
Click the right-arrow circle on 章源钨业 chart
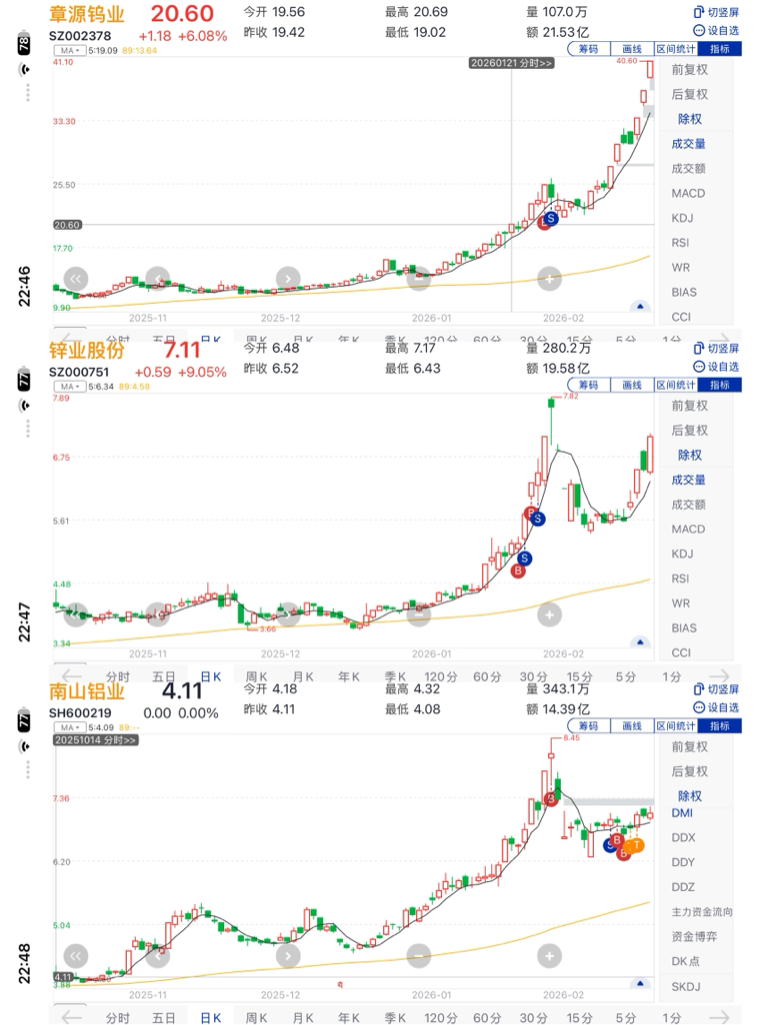point(288,279)
